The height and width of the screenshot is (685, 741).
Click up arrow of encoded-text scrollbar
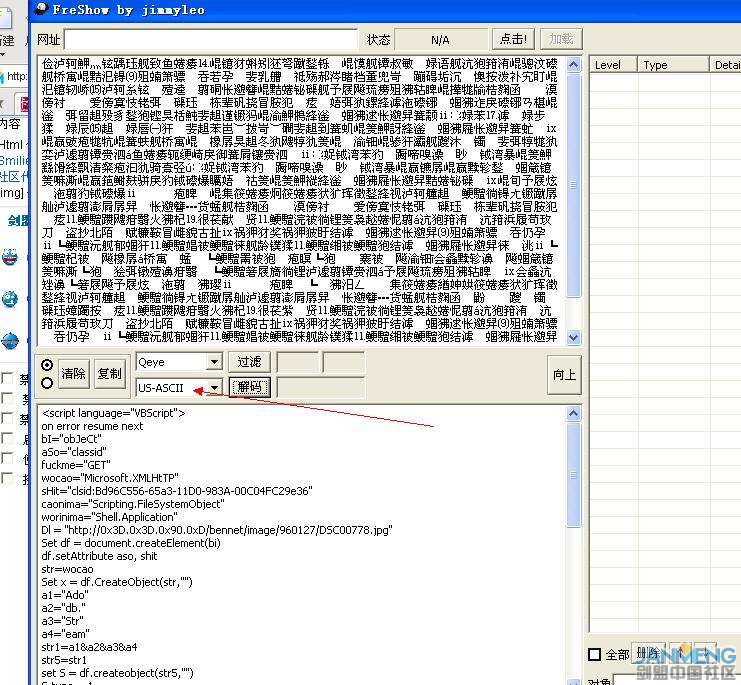pos(573,64)
